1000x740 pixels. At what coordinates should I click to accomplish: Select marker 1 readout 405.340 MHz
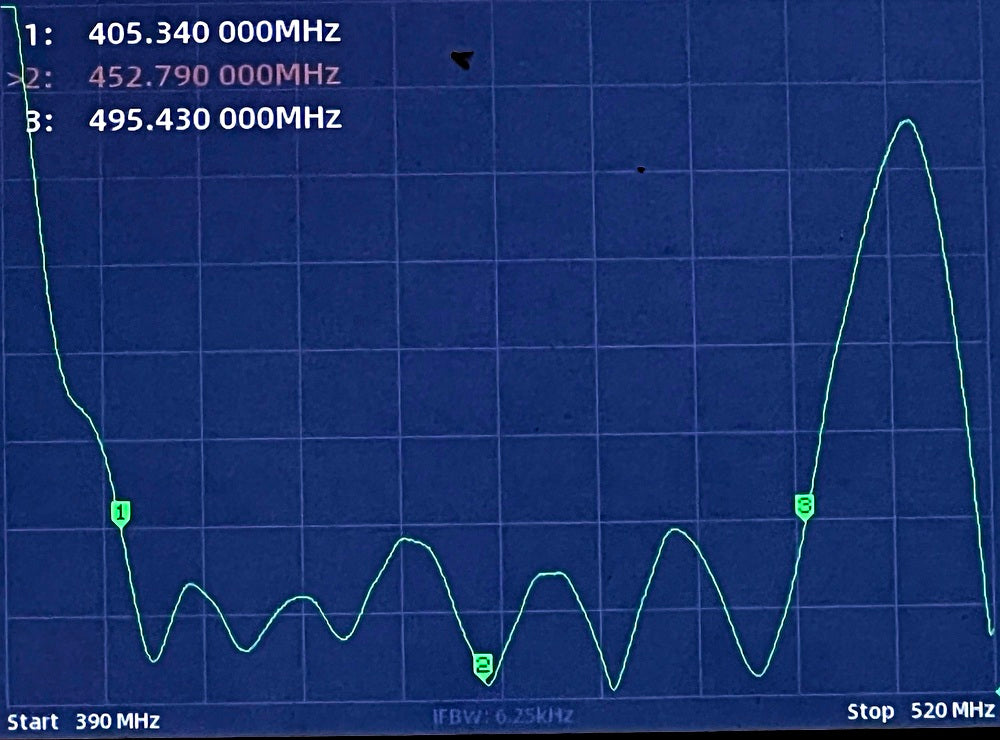point(214,33)
